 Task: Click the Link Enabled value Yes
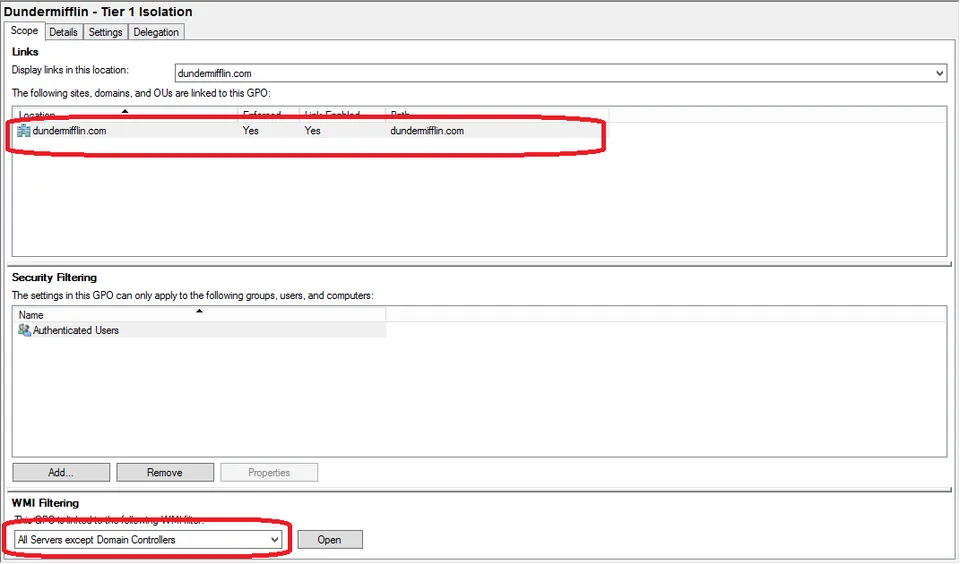(x=312, y=130)
